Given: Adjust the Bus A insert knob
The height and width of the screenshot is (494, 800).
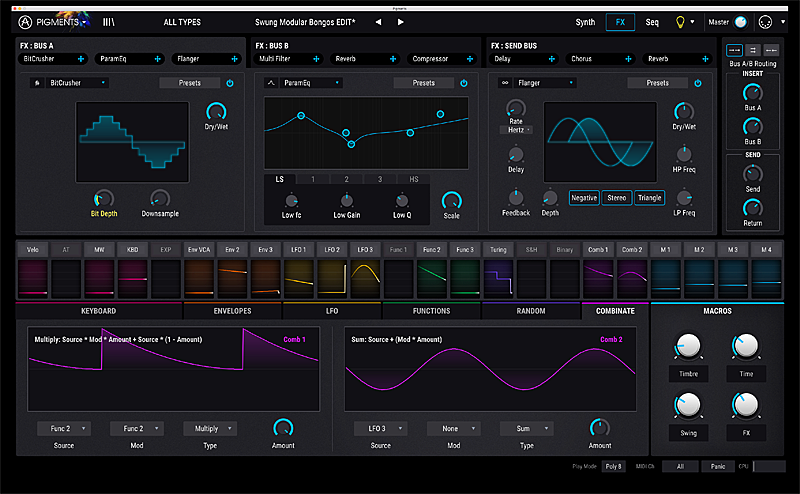Looking at the screenshot, I should (753, 92).
